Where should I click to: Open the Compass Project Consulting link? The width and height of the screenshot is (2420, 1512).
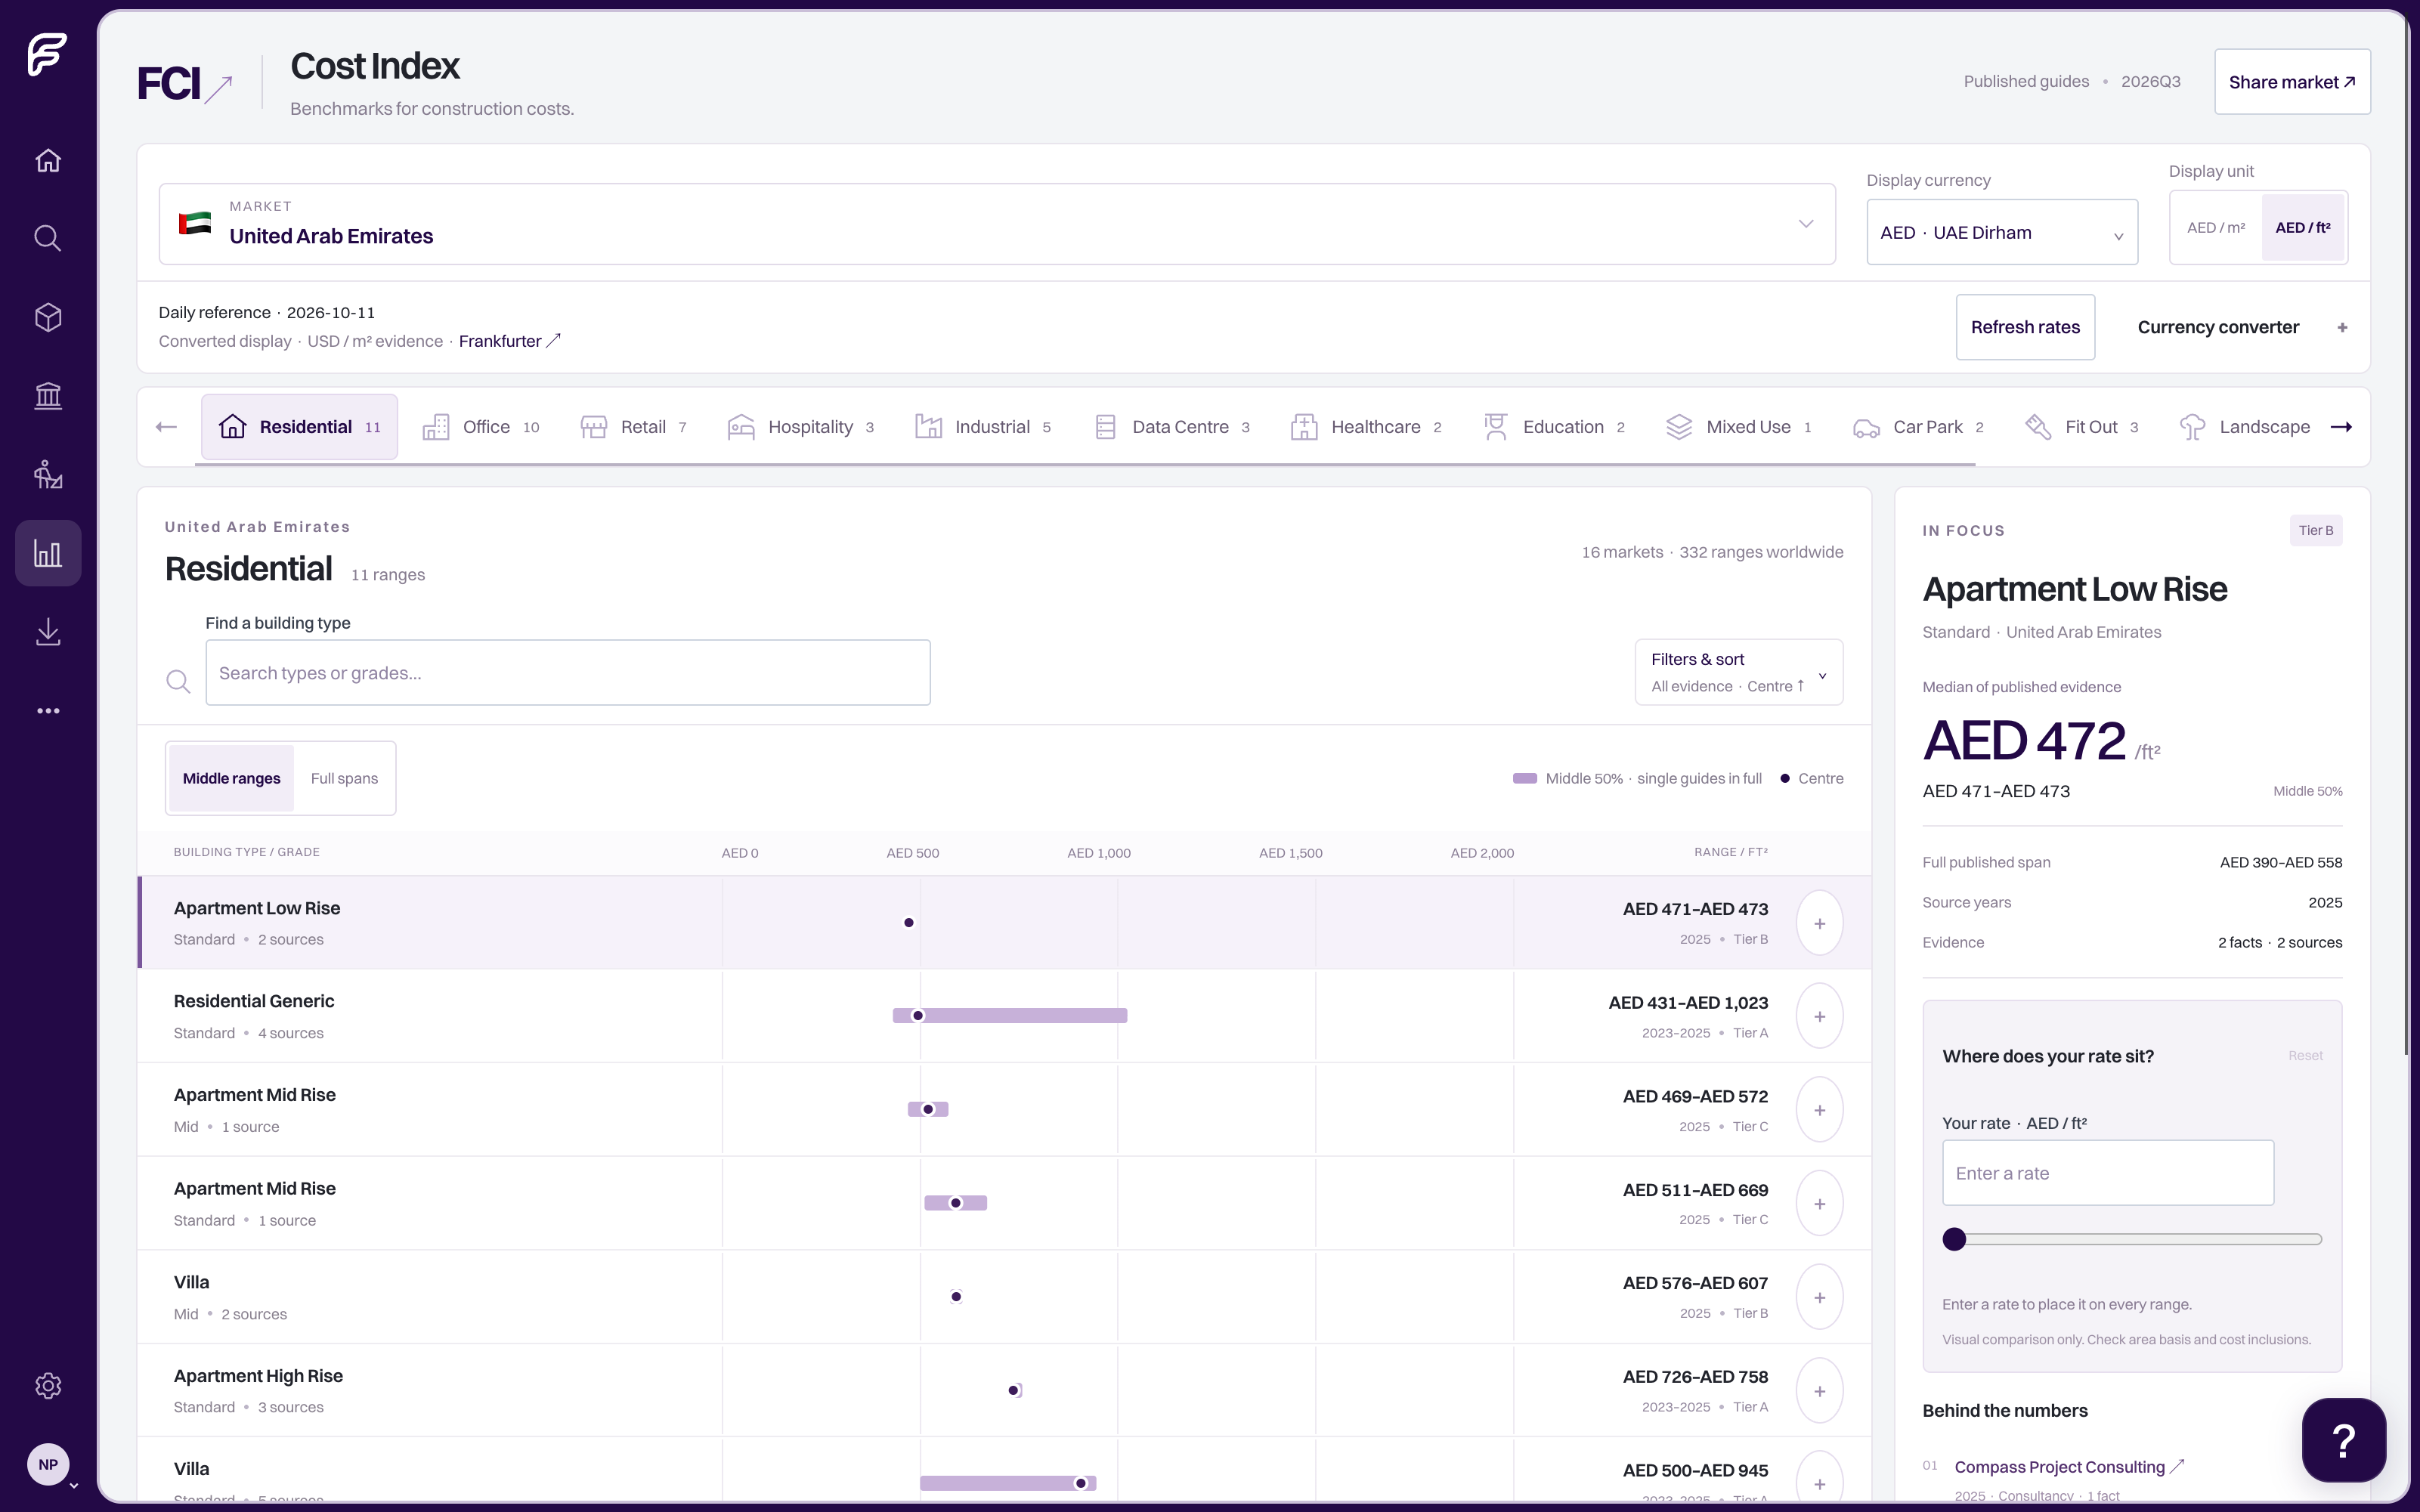[2068, 1467]
